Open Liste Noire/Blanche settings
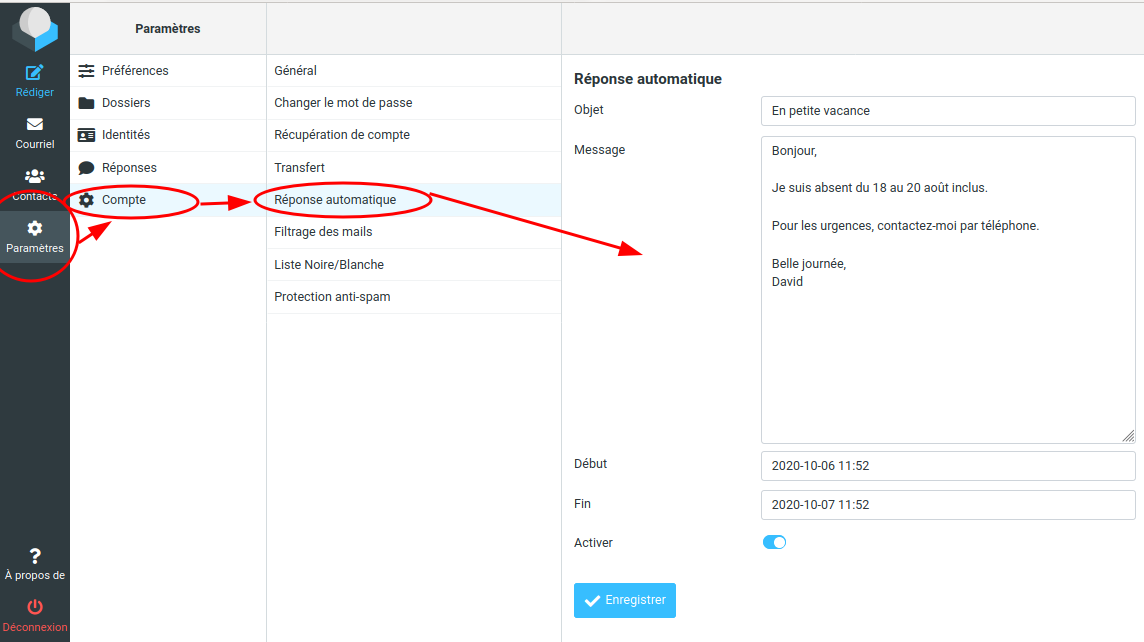 click(x=329, y=265)
